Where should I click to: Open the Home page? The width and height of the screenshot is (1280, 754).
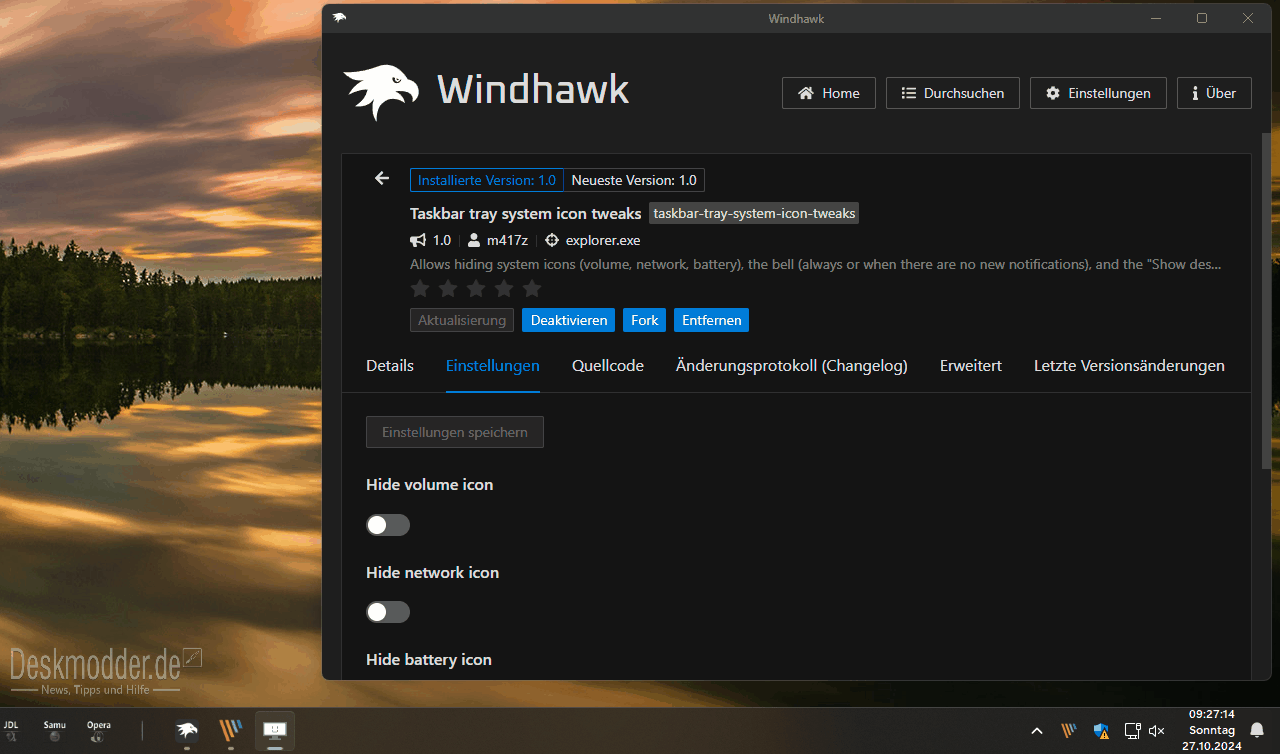[x=829, y=93]
